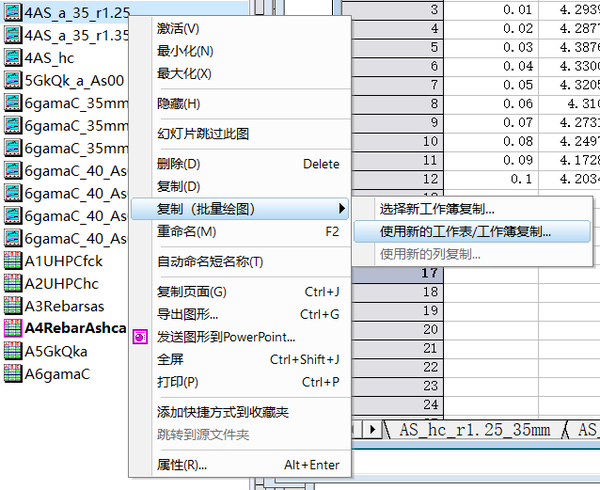Screen dimensions: 600x490
Task: Choose 发送图形到PowerPoint... menu entry
Action: (x=240, y=337)
